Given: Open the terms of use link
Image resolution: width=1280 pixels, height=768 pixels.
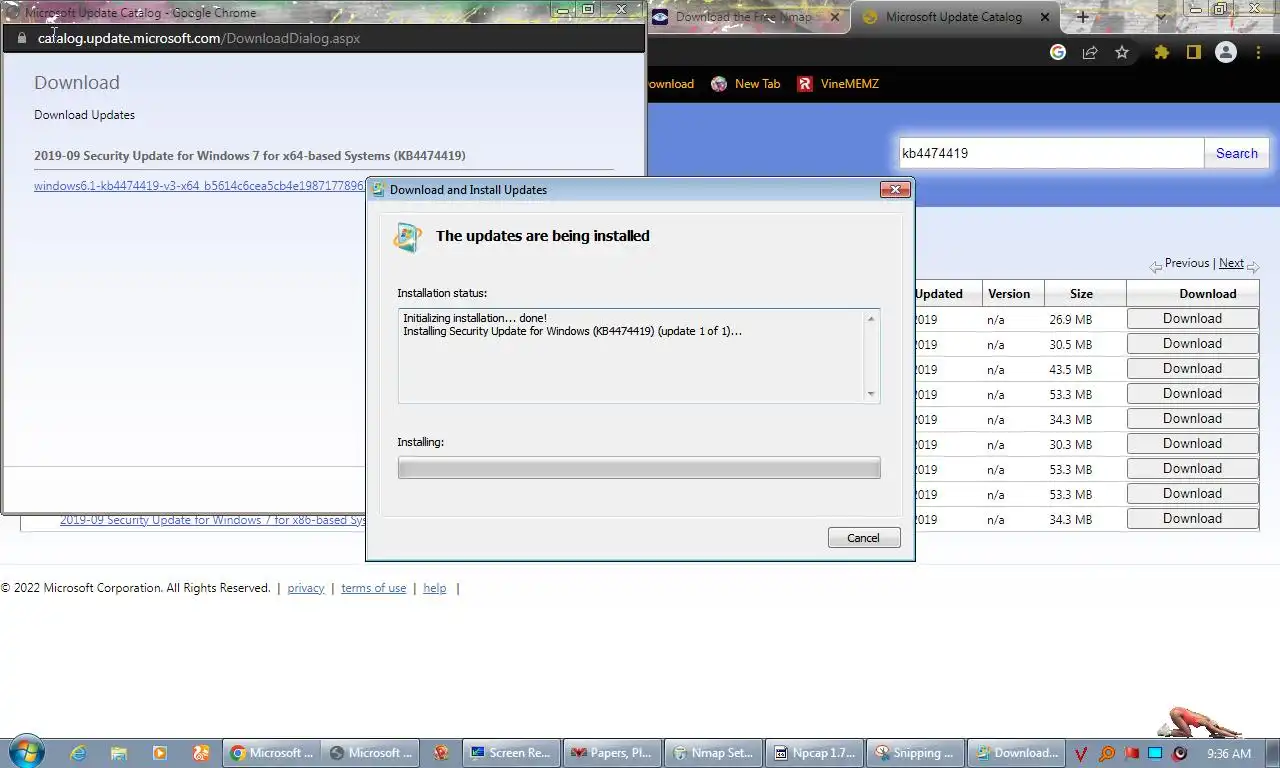Looking at the screenshot, I should pyautogui.click(x=373, y=588).
